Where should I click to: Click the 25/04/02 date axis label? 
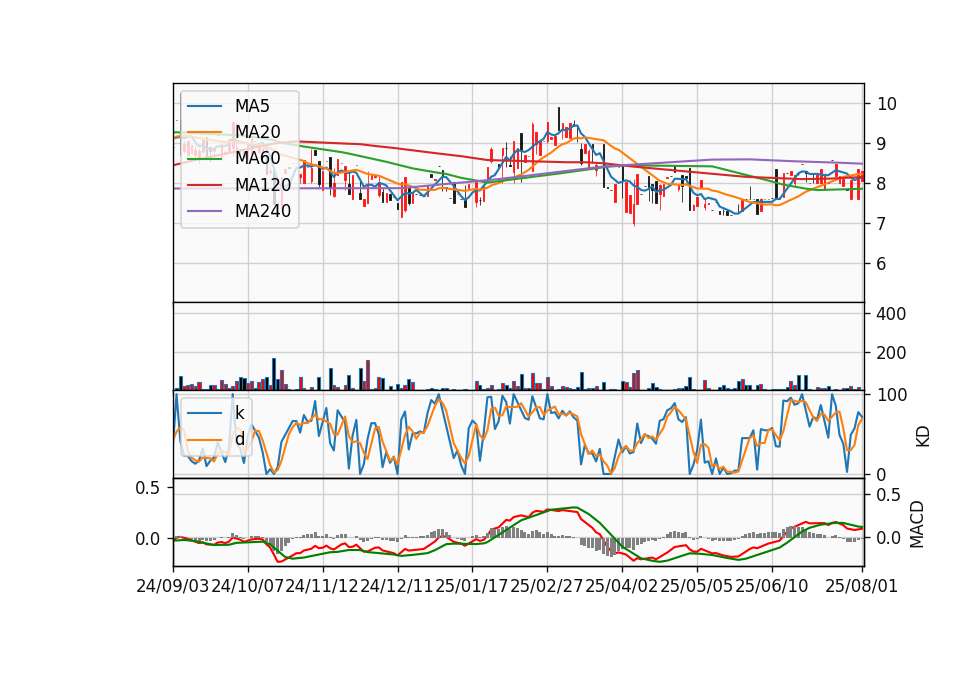[x=621, y=586]
